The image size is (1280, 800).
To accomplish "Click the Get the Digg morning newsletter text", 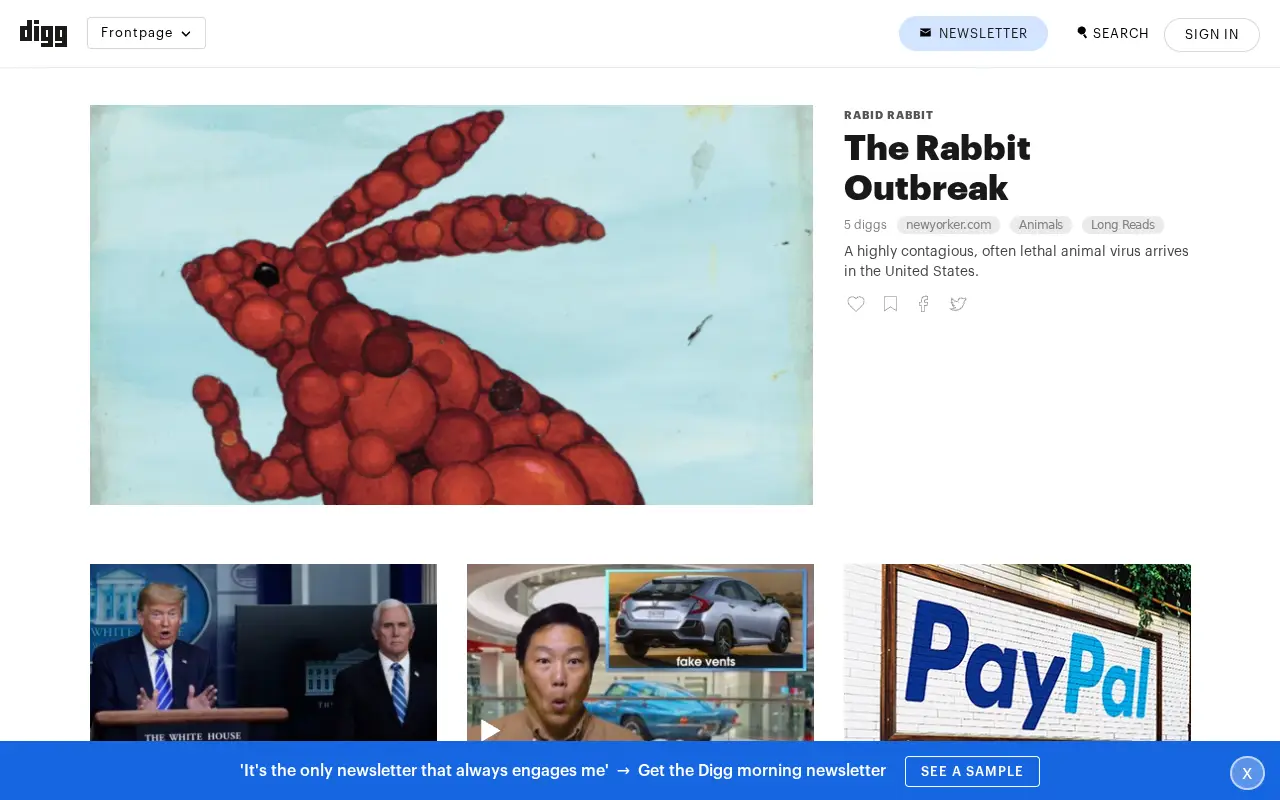I will [x=762, y=771].
